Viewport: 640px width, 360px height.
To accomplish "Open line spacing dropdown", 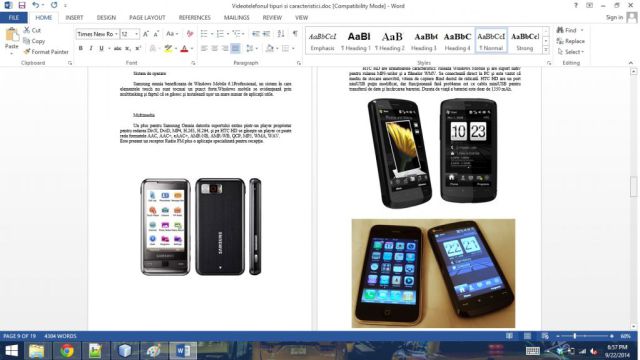I will tap(257, 48).
